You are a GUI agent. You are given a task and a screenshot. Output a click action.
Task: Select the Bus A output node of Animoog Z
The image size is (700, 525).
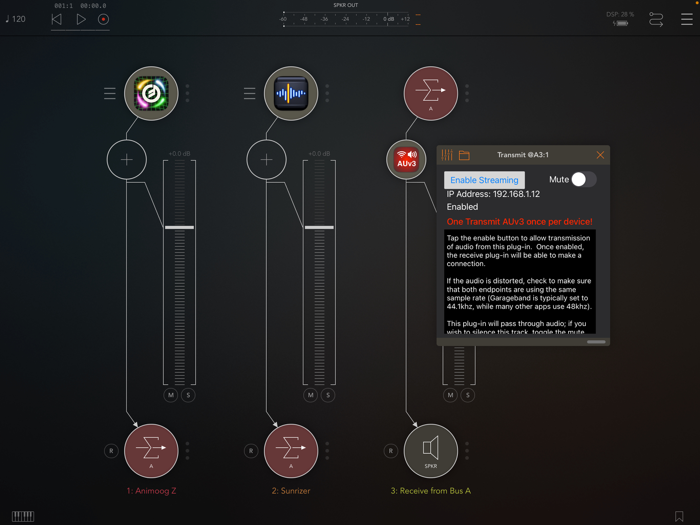151,451
